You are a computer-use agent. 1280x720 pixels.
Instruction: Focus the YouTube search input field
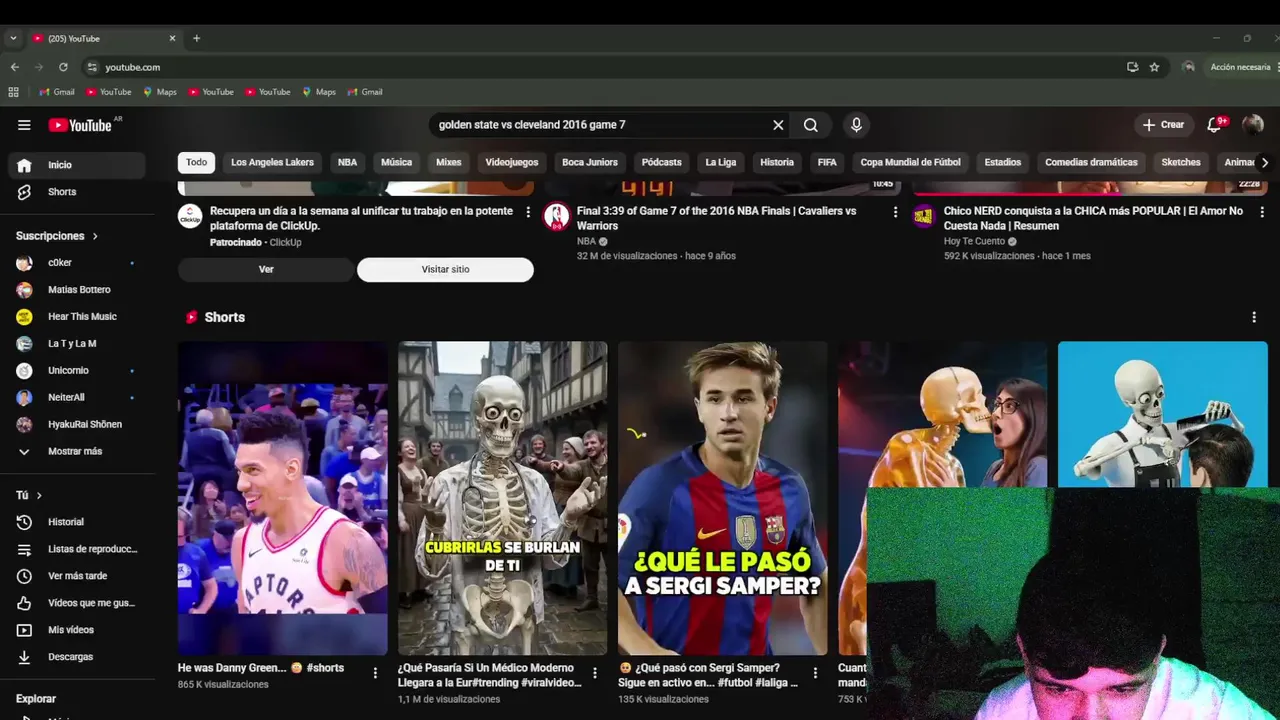[x=600, y=125]
